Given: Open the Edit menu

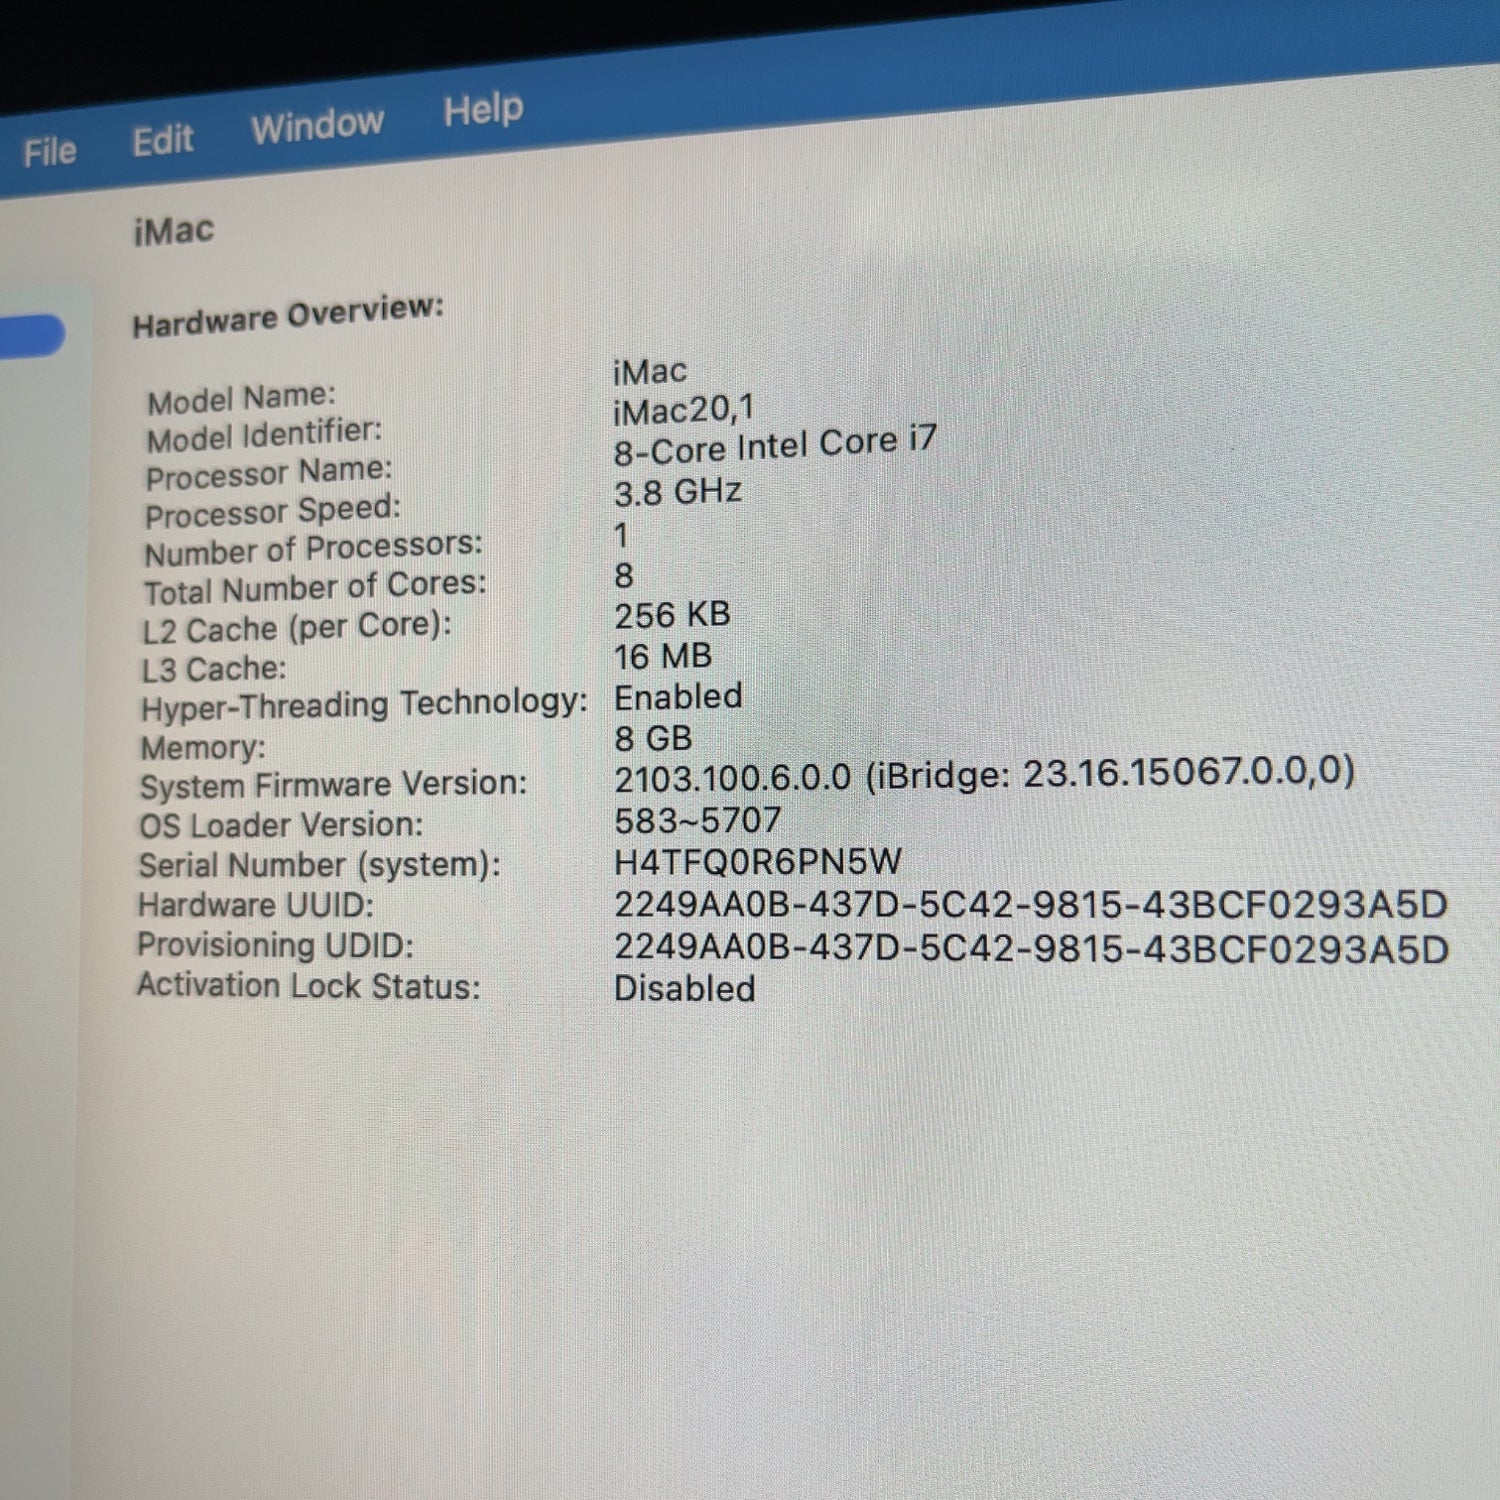Looking at the screenshot, I should [163, 140].
